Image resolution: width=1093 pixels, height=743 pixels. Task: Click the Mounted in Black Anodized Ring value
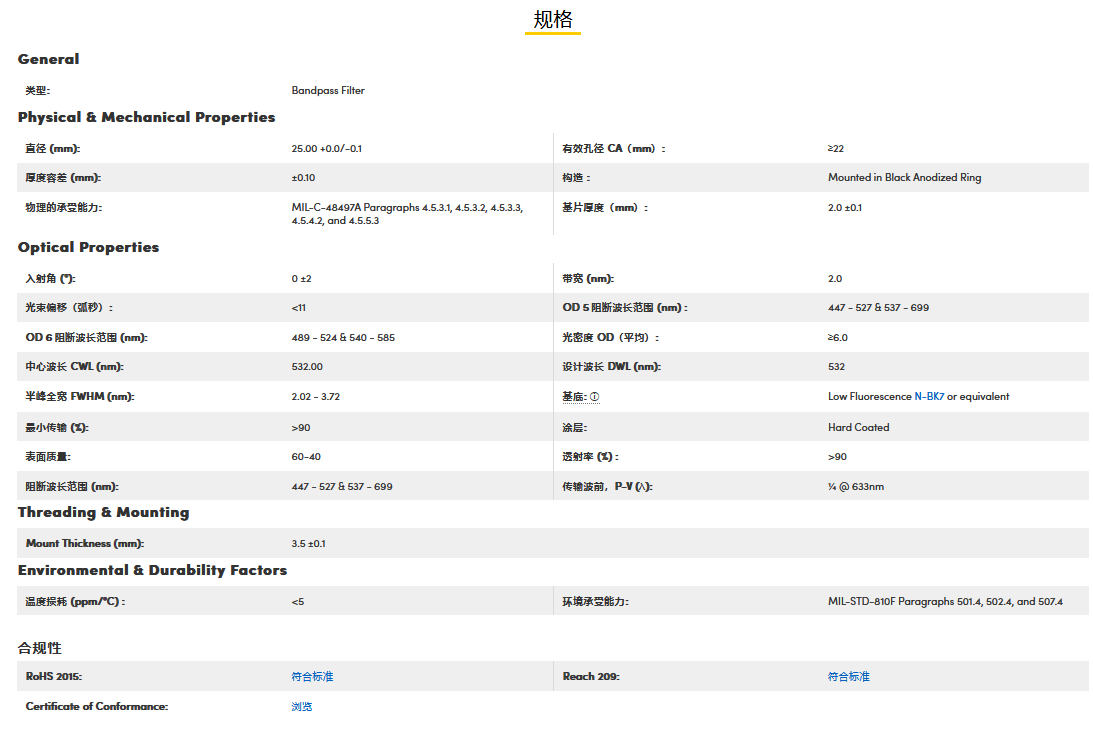[904, 178]
